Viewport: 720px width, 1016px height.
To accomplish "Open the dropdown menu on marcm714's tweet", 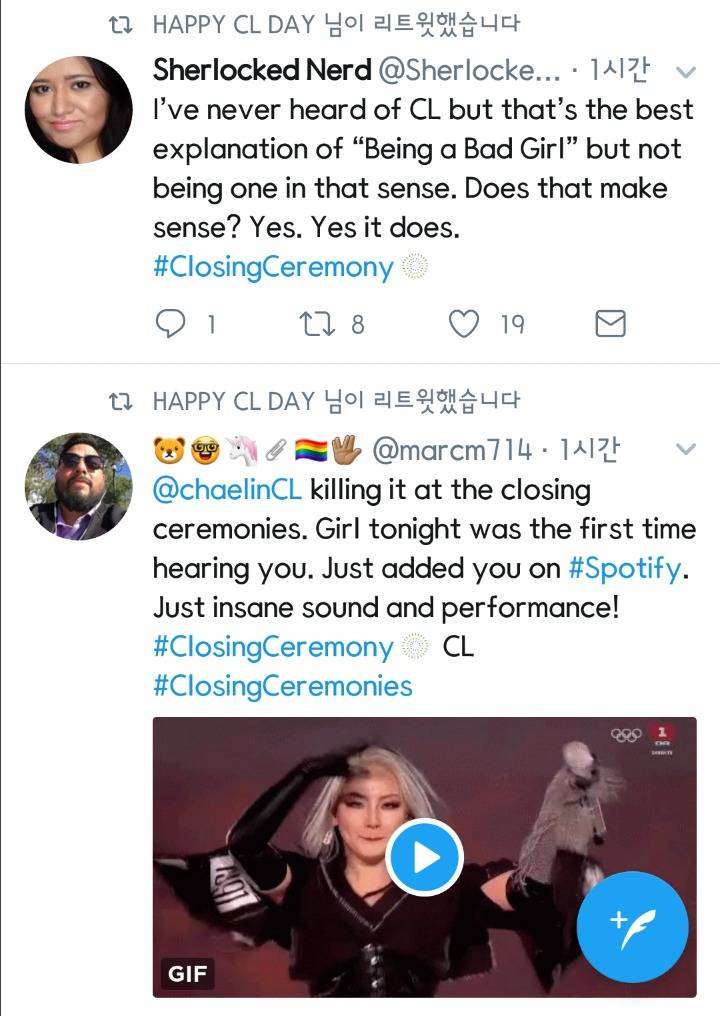I will (x=686, y=450).
